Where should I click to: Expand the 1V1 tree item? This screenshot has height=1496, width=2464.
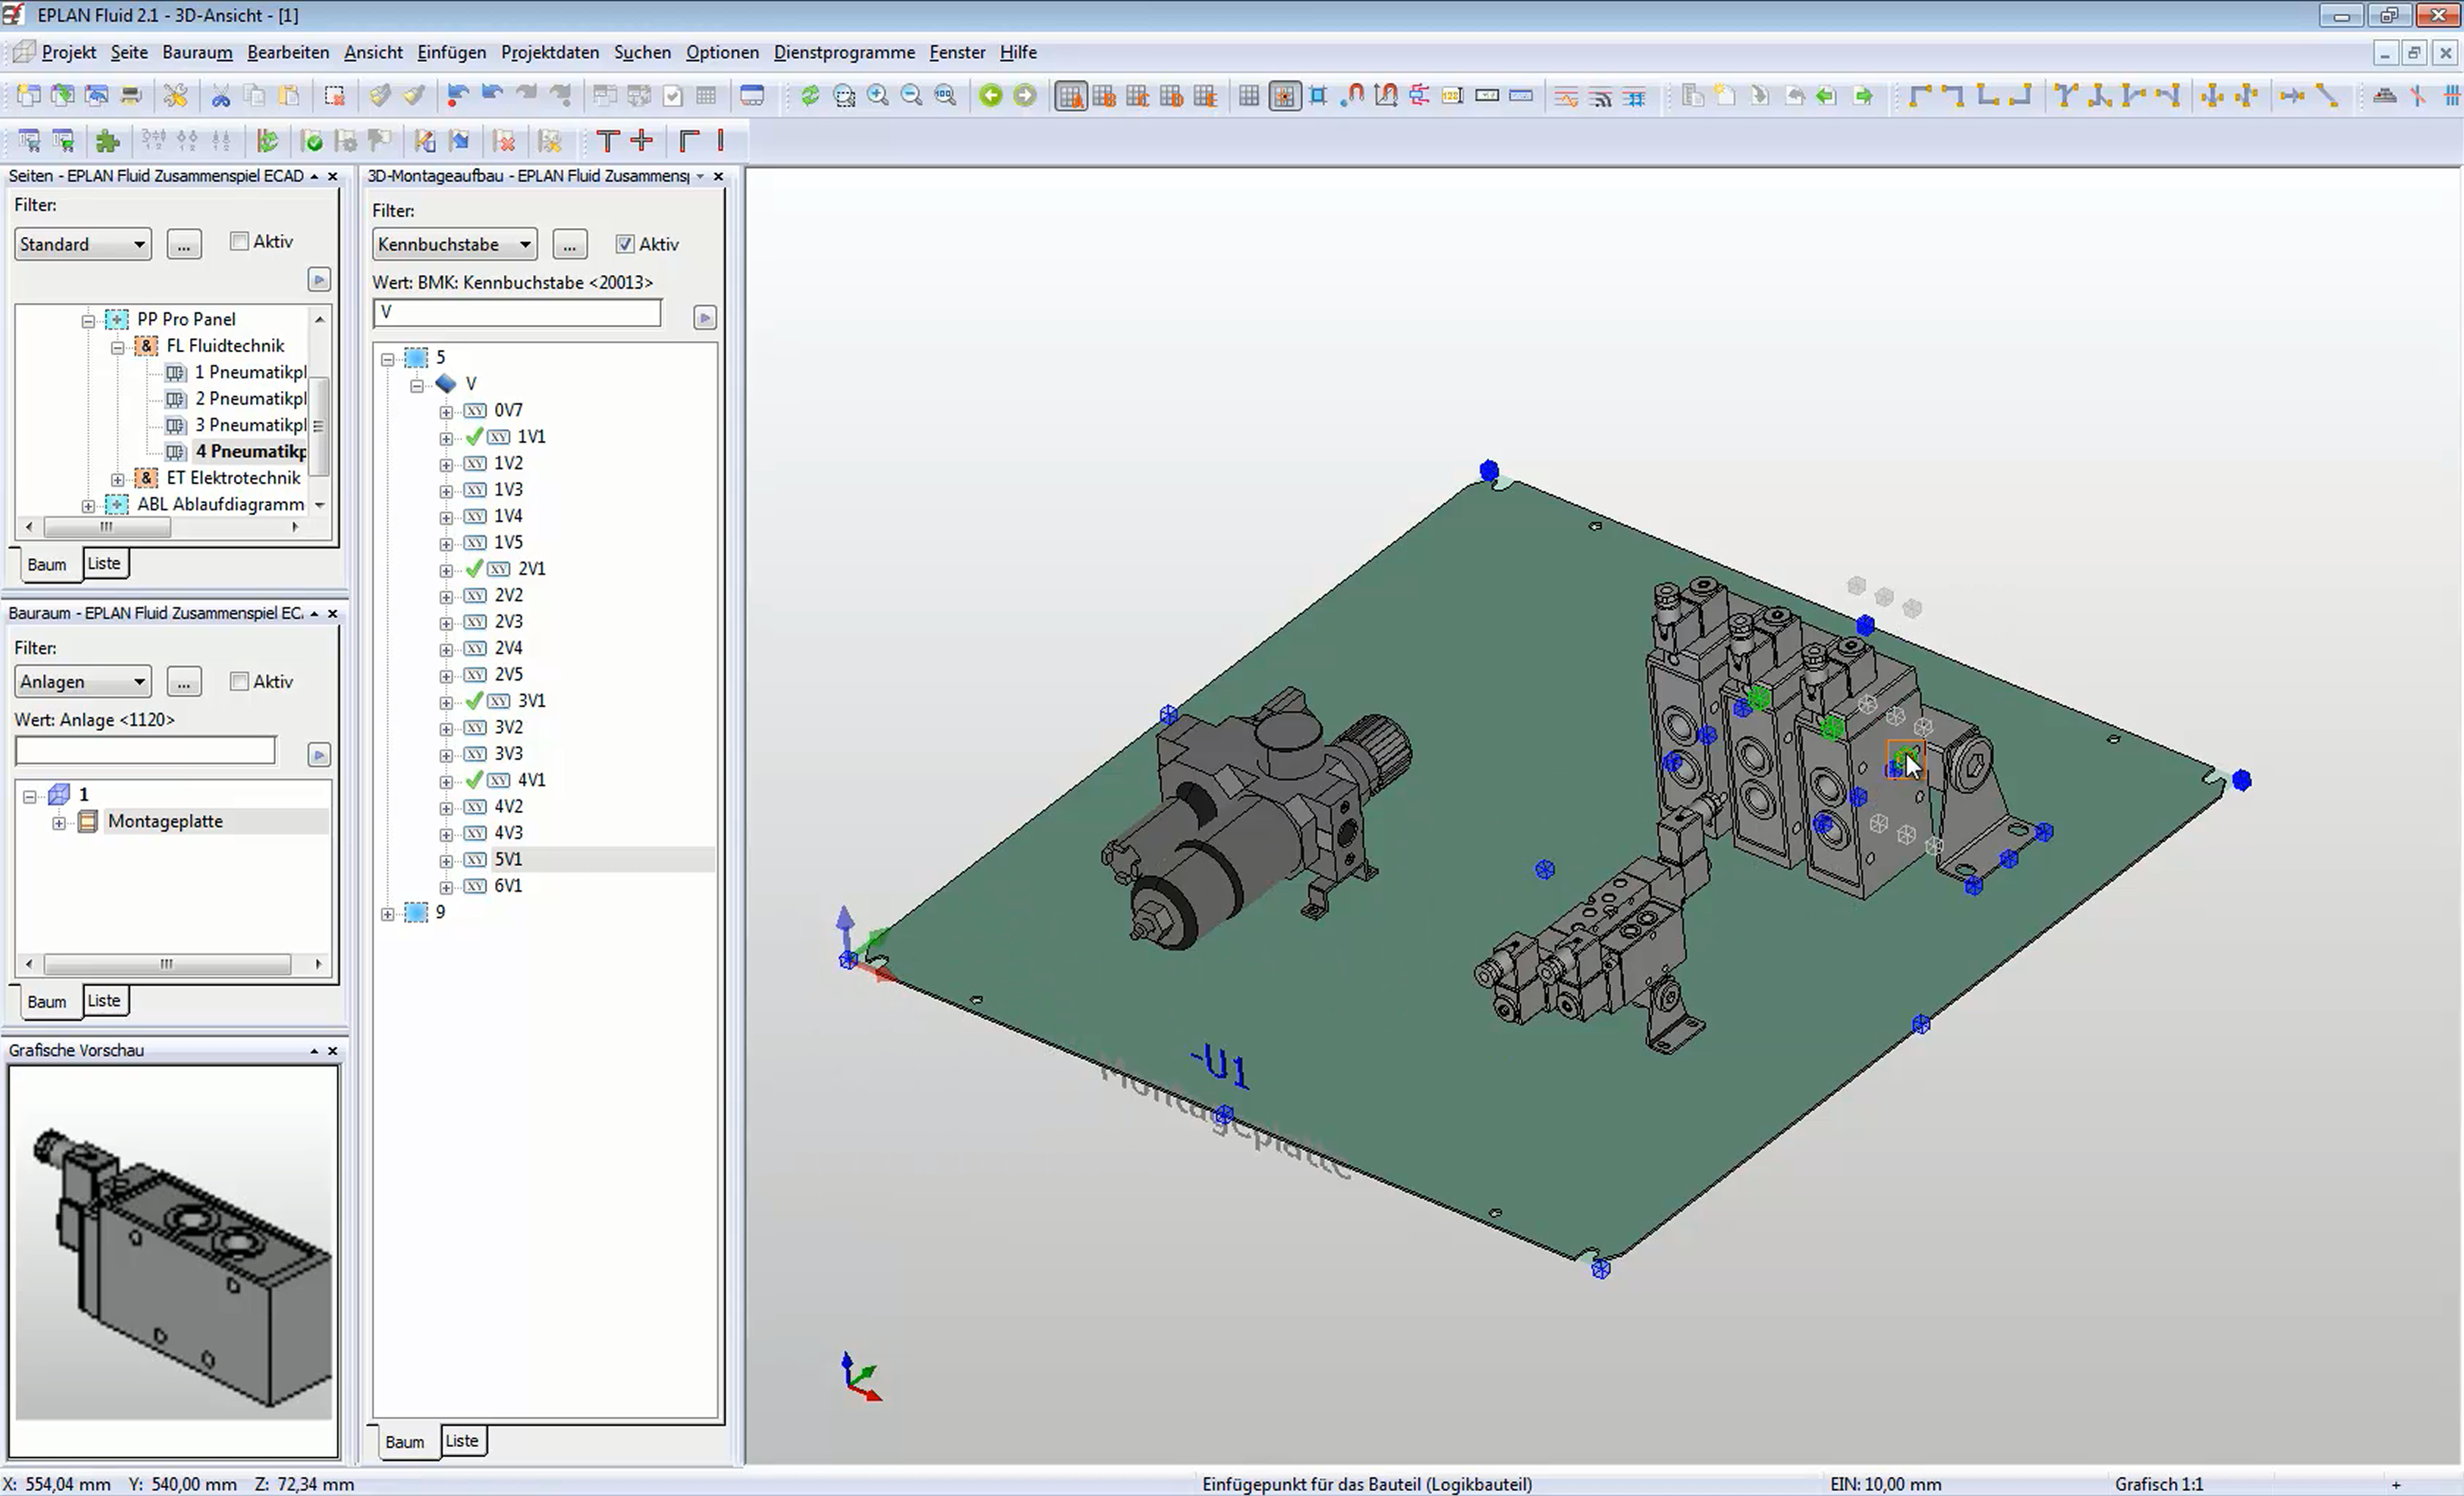pyautogui.click(x=446, y=438)
